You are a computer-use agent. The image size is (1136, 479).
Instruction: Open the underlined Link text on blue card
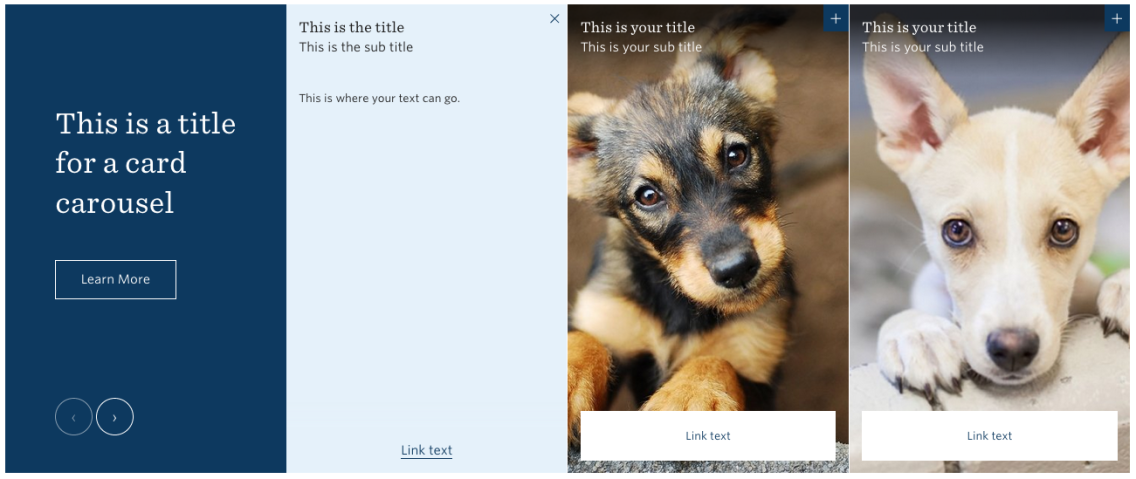pos(427,450)
